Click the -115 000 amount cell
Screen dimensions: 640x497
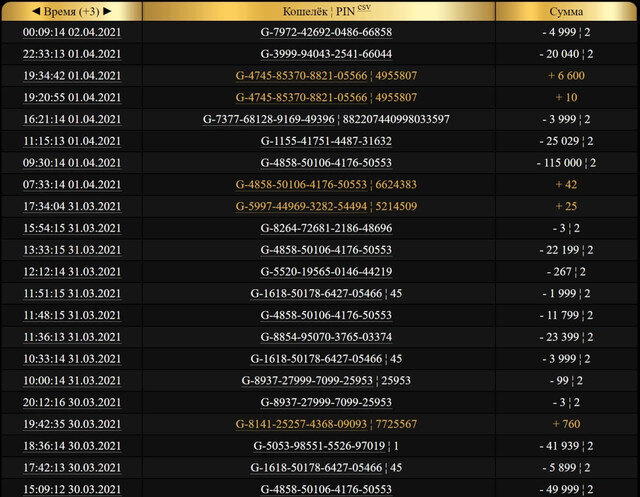click(x=566, y=163)
